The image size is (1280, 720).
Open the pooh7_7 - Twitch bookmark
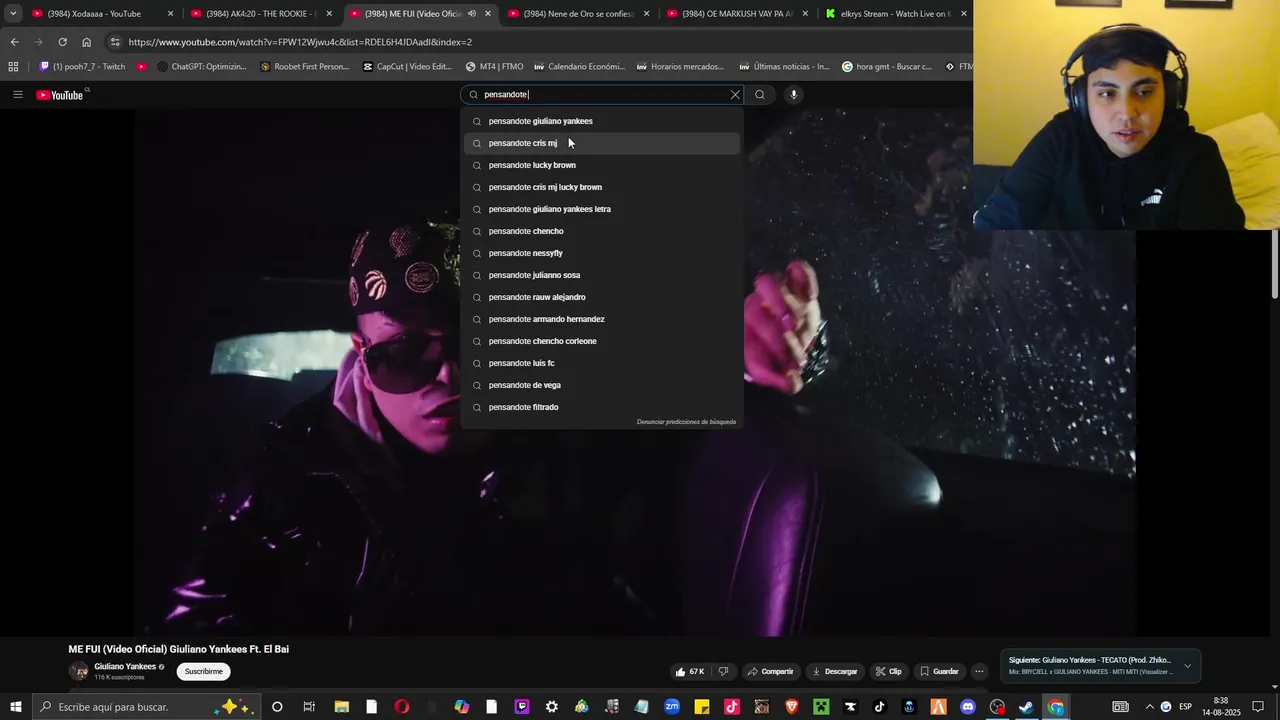tap(82, 67)
